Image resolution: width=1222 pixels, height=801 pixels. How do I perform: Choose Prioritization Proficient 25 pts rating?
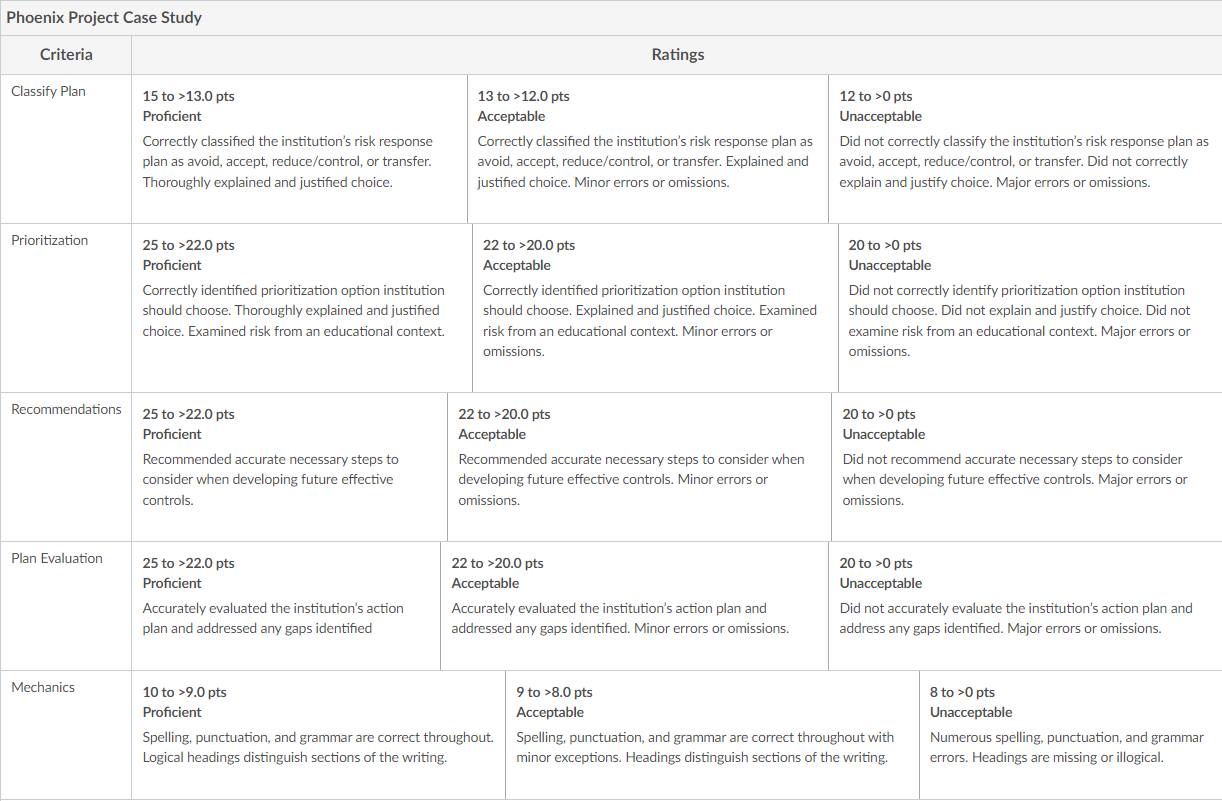tap(302, 308)
